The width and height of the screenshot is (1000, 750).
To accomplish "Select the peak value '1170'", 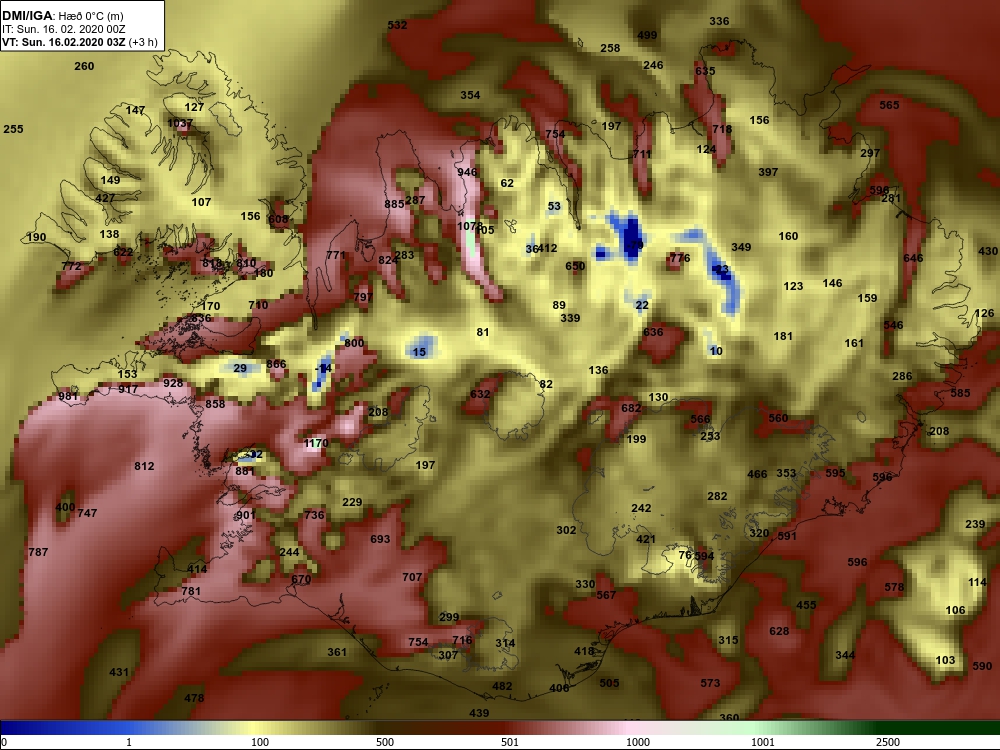I will [x=316, y=443].
